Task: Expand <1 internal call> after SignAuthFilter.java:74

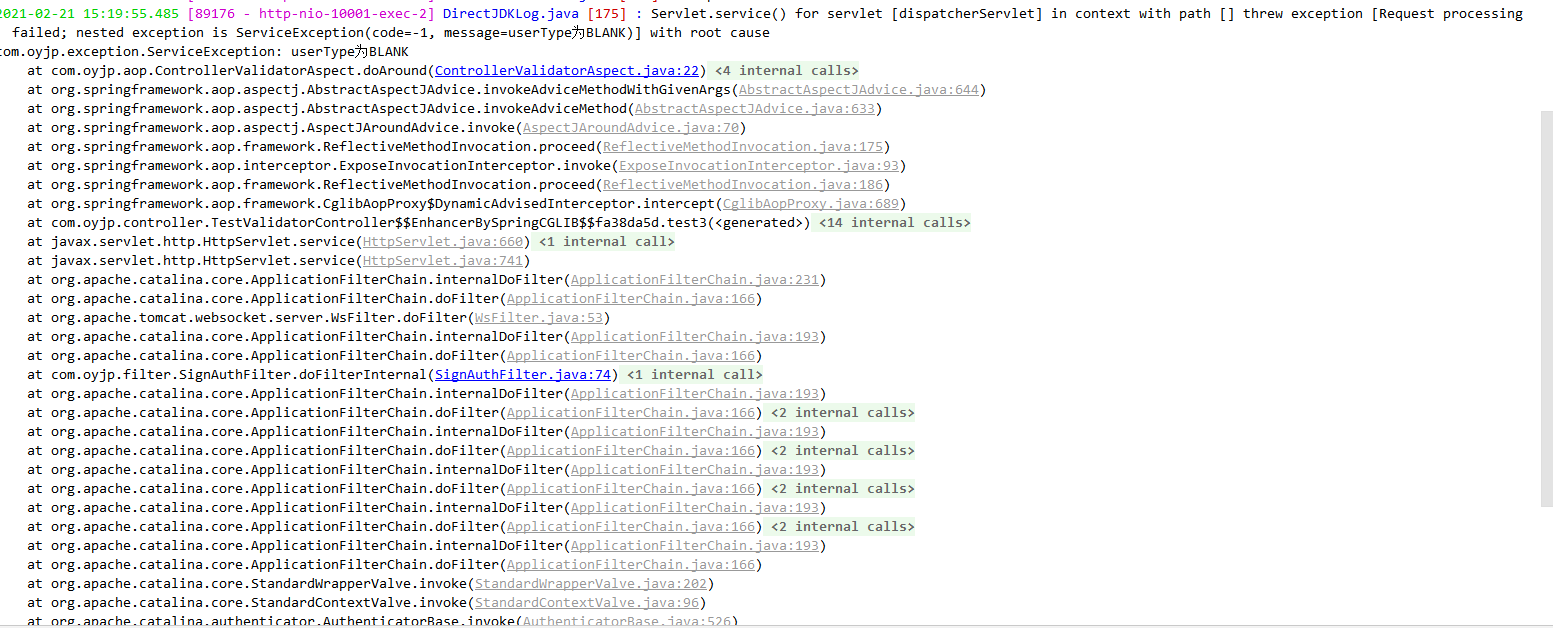Action: coord(694,375)
